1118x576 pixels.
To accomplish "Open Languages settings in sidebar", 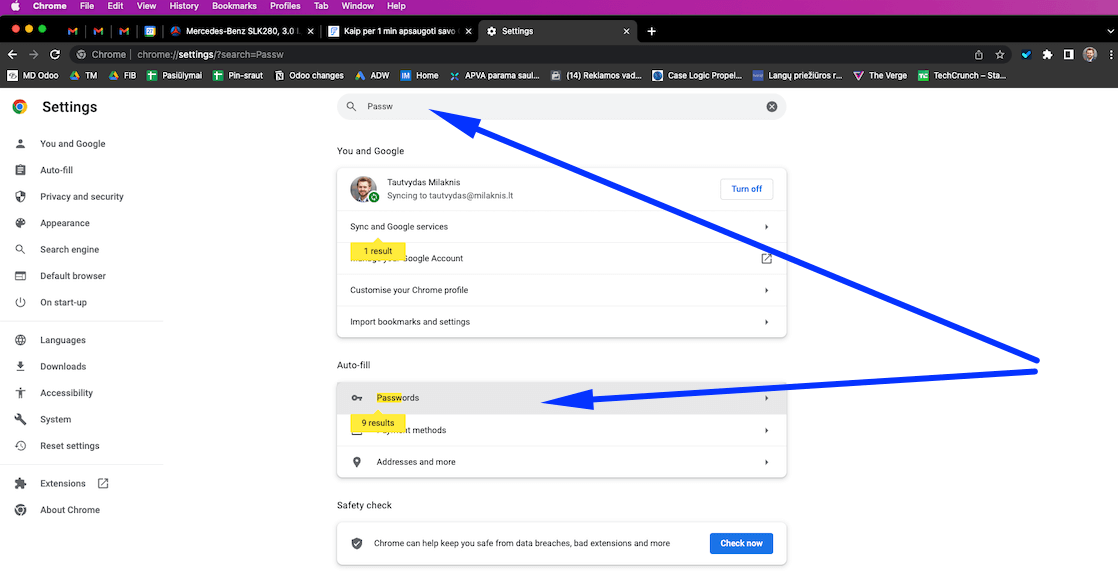I will click(63, 340).
